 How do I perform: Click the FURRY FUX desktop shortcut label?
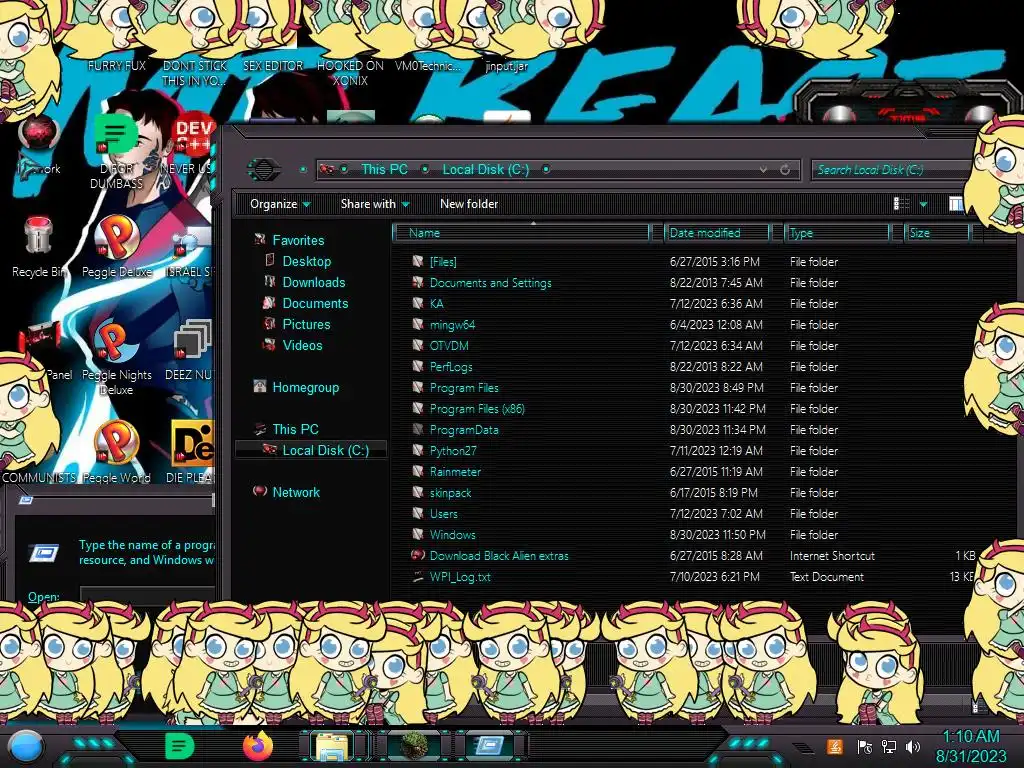coord(117,66)
